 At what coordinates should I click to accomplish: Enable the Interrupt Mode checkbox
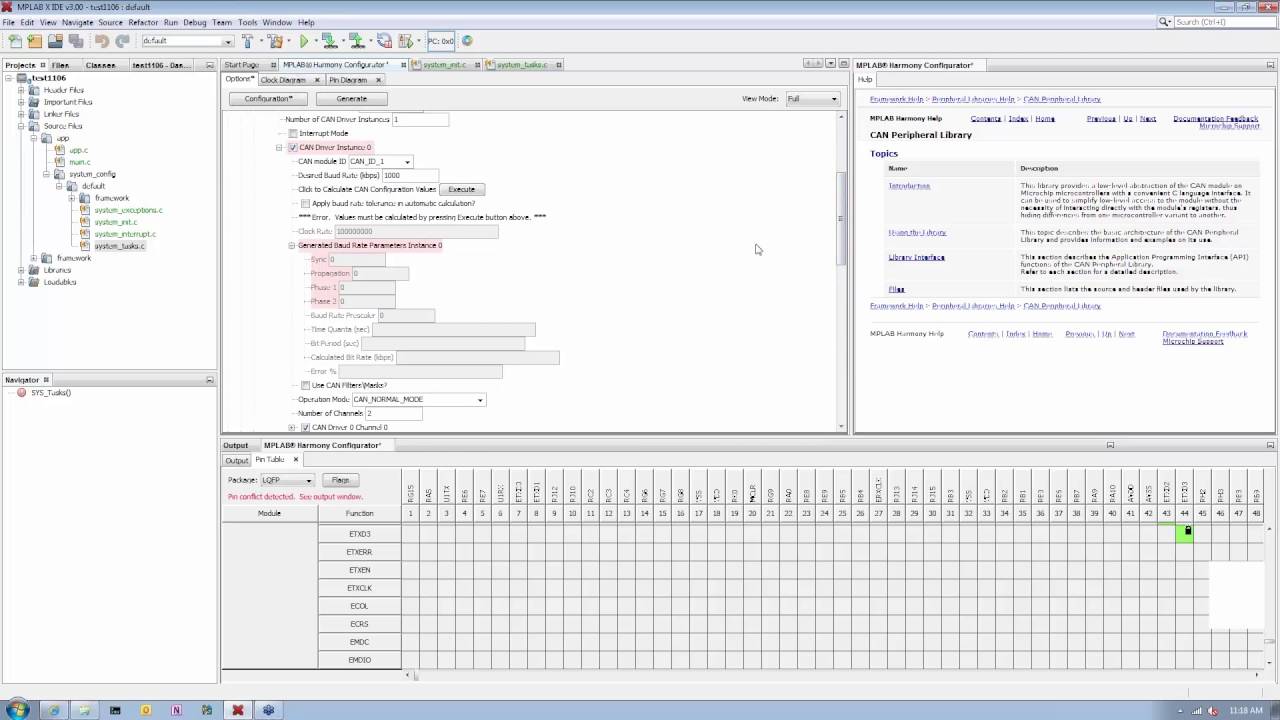click(293, 133)
